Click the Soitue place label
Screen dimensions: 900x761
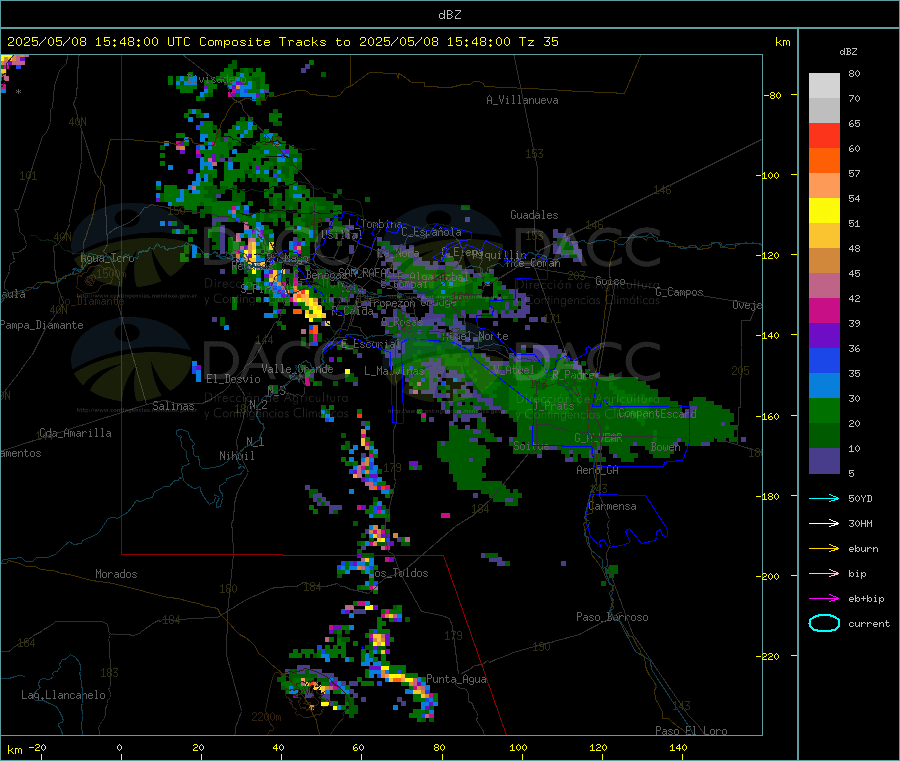click(531, 445)
